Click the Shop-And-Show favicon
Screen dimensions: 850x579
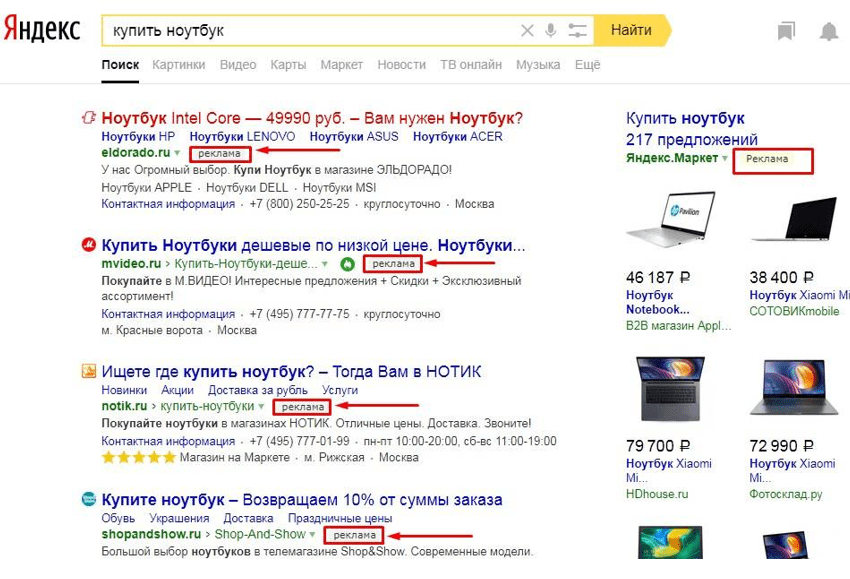pyautogui.click(x=88, y=499)
